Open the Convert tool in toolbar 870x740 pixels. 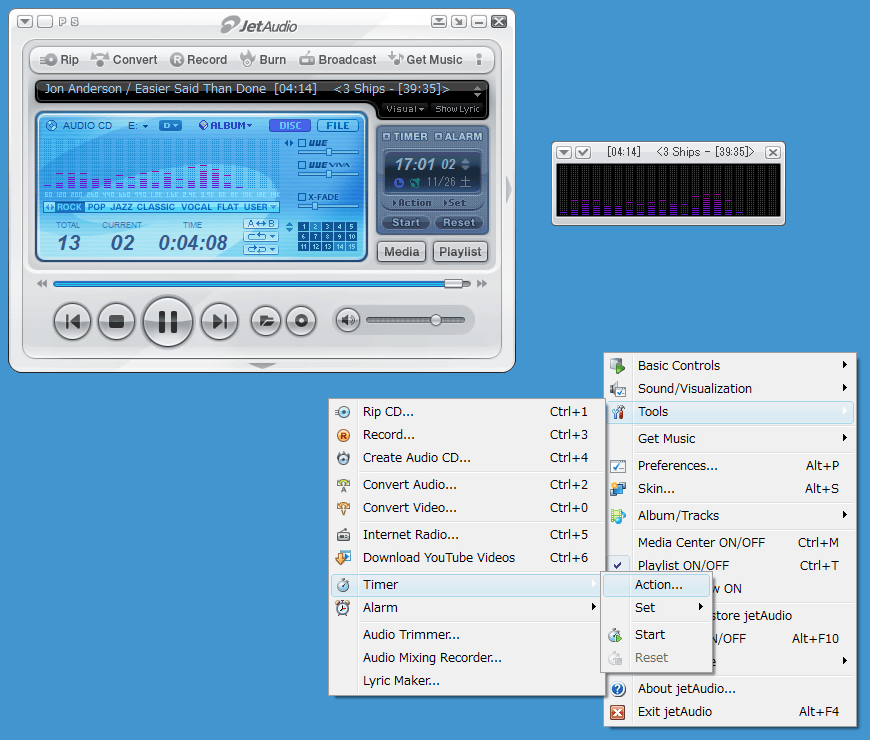124,59
